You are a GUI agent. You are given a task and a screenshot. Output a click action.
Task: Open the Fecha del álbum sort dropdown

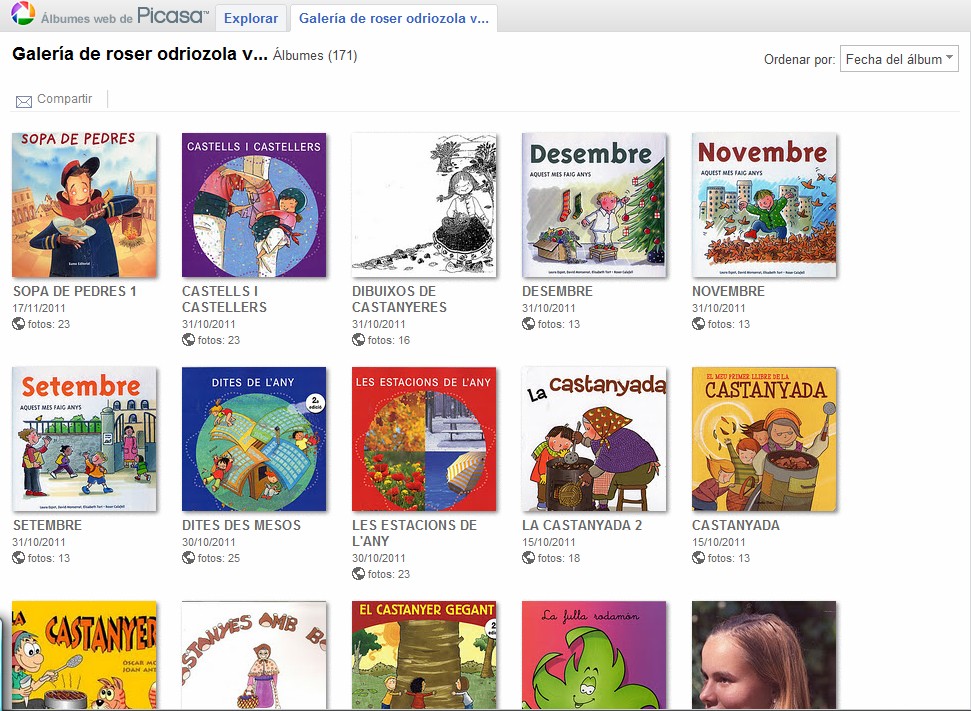899,59
